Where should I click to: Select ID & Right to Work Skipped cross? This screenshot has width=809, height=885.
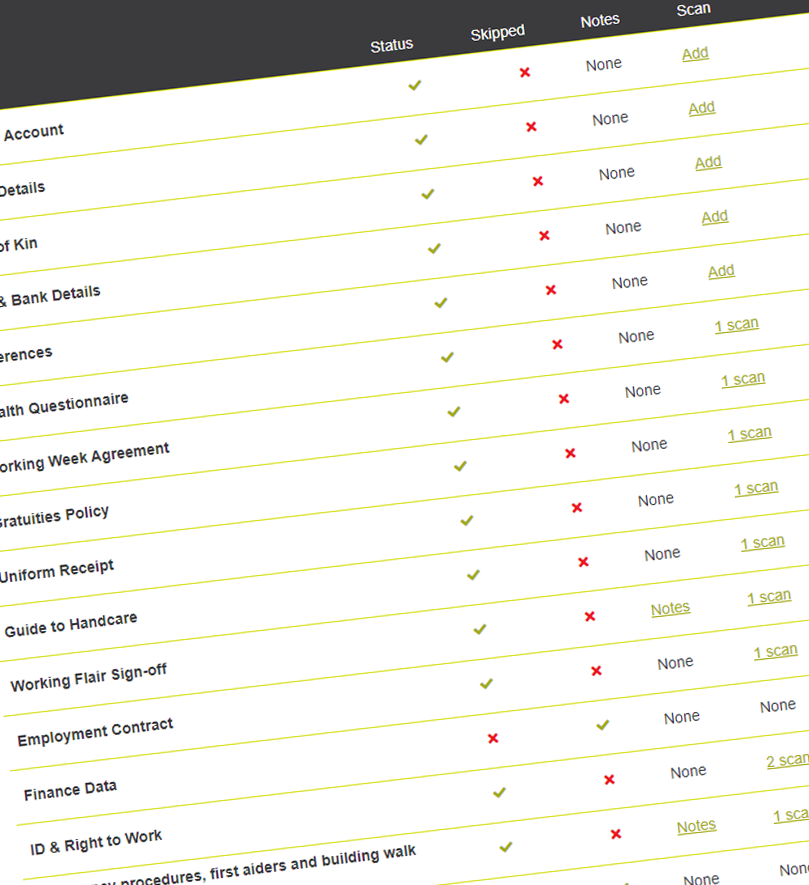(609, 780)
